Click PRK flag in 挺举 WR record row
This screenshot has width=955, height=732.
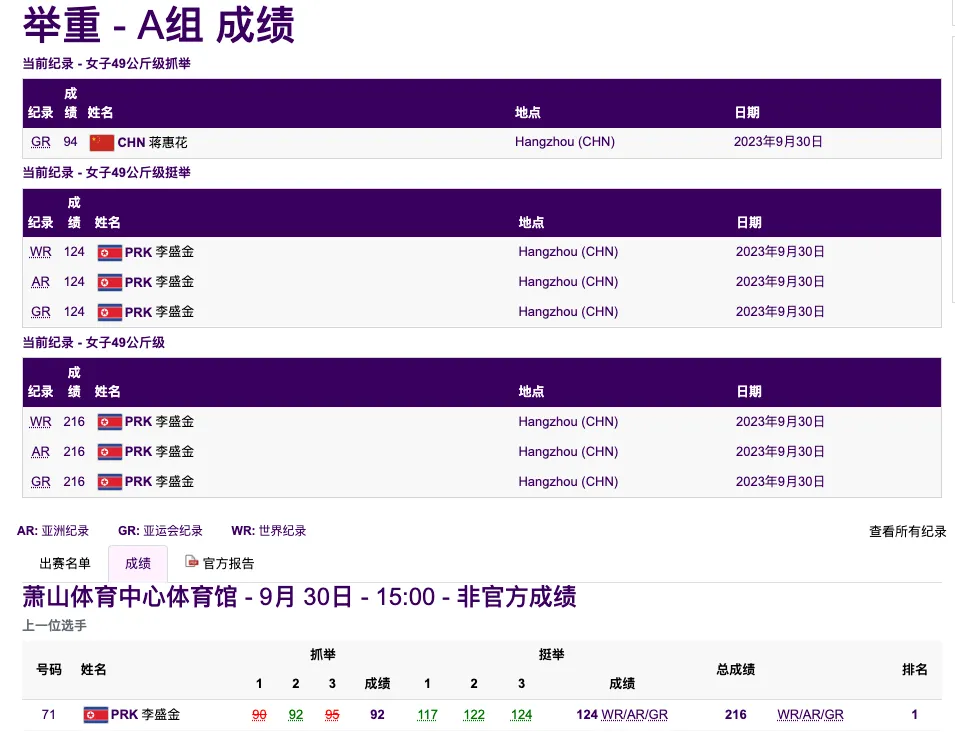(x=109, y=252)
